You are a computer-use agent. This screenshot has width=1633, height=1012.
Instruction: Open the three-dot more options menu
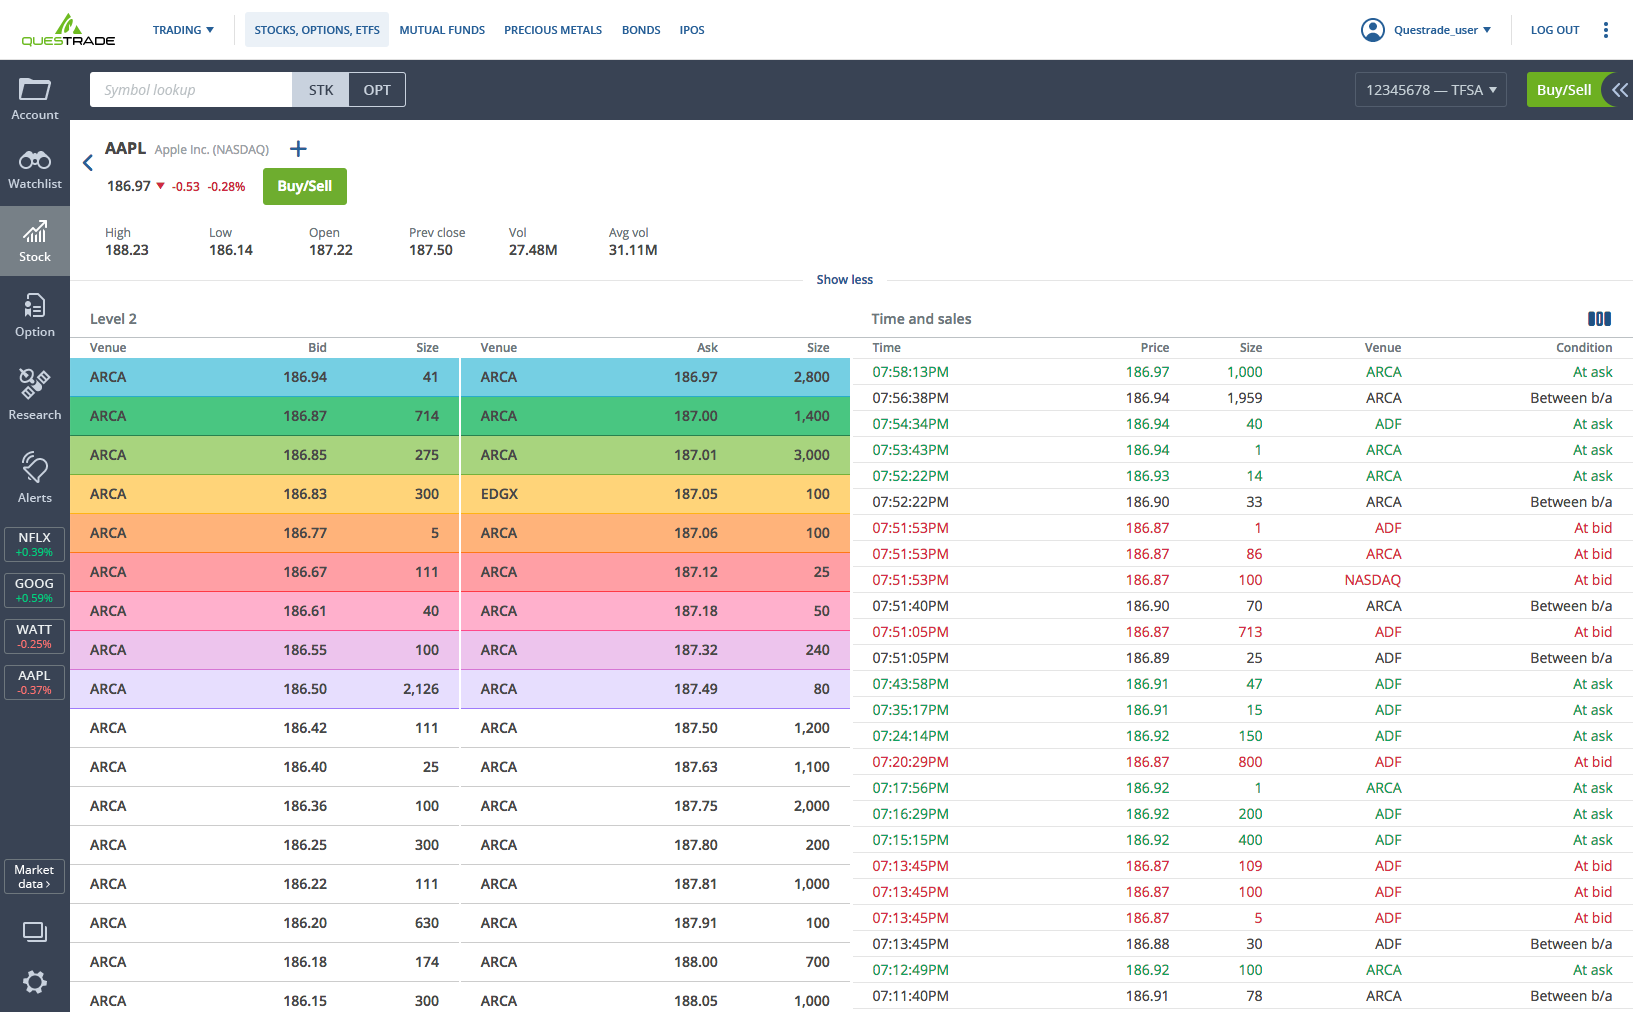tap(1606, 30)
